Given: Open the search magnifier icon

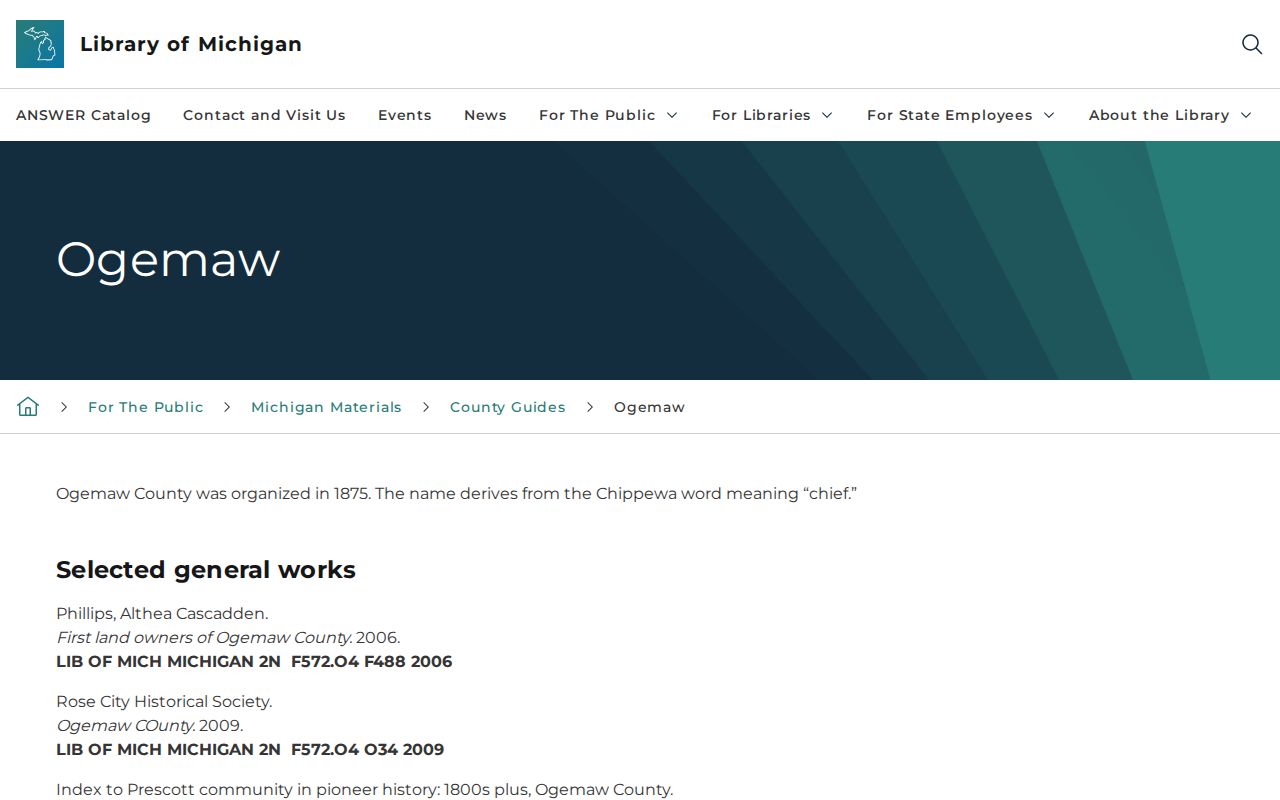Looking at the screenshot, I should pyautogui.click(x=1252, y=44).
